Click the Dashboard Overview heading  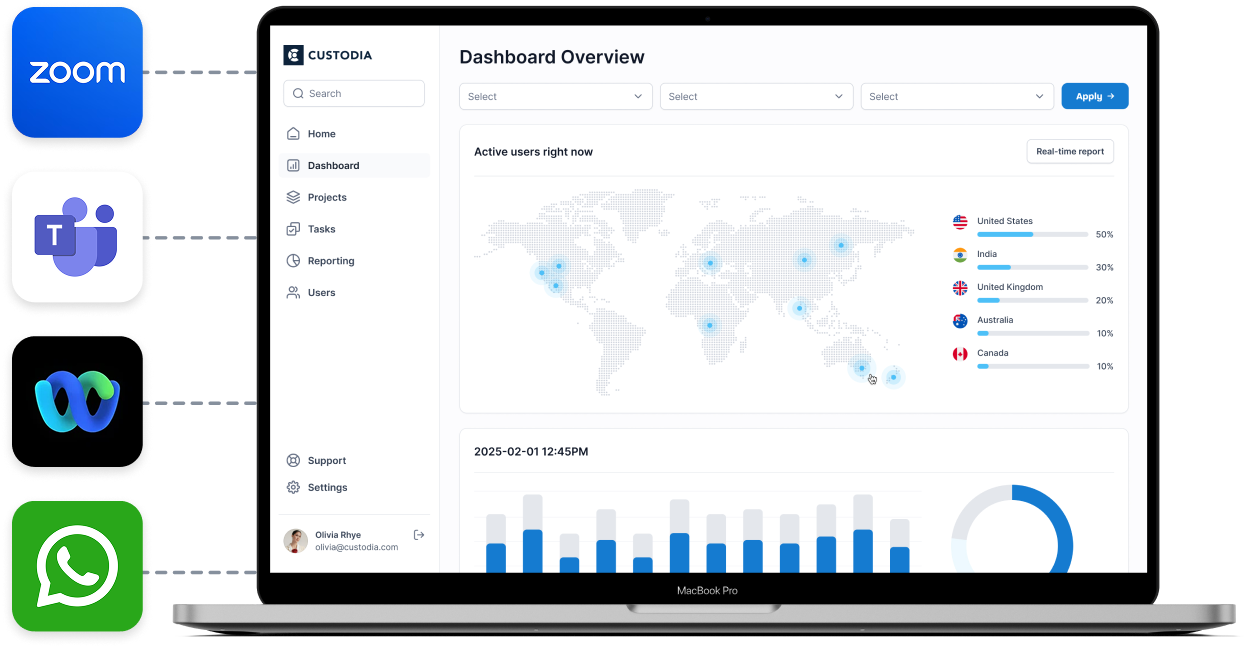[552, 57]
